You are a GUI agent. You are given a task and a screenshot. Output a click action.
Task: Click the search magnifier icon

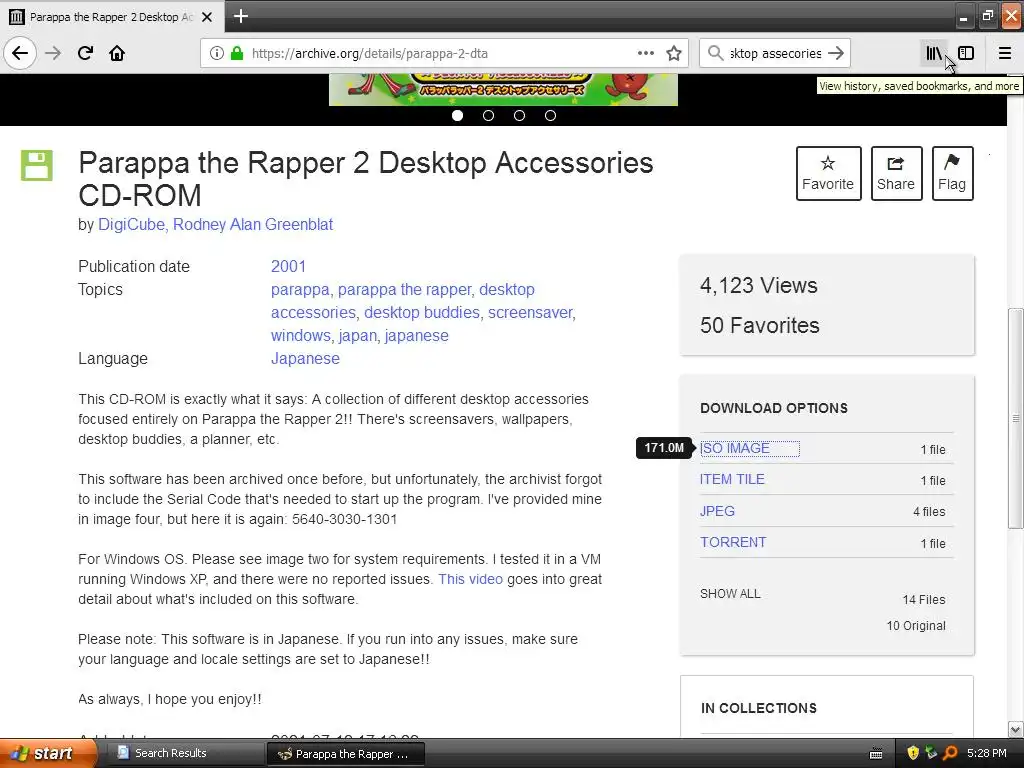(x=716, y=53)
